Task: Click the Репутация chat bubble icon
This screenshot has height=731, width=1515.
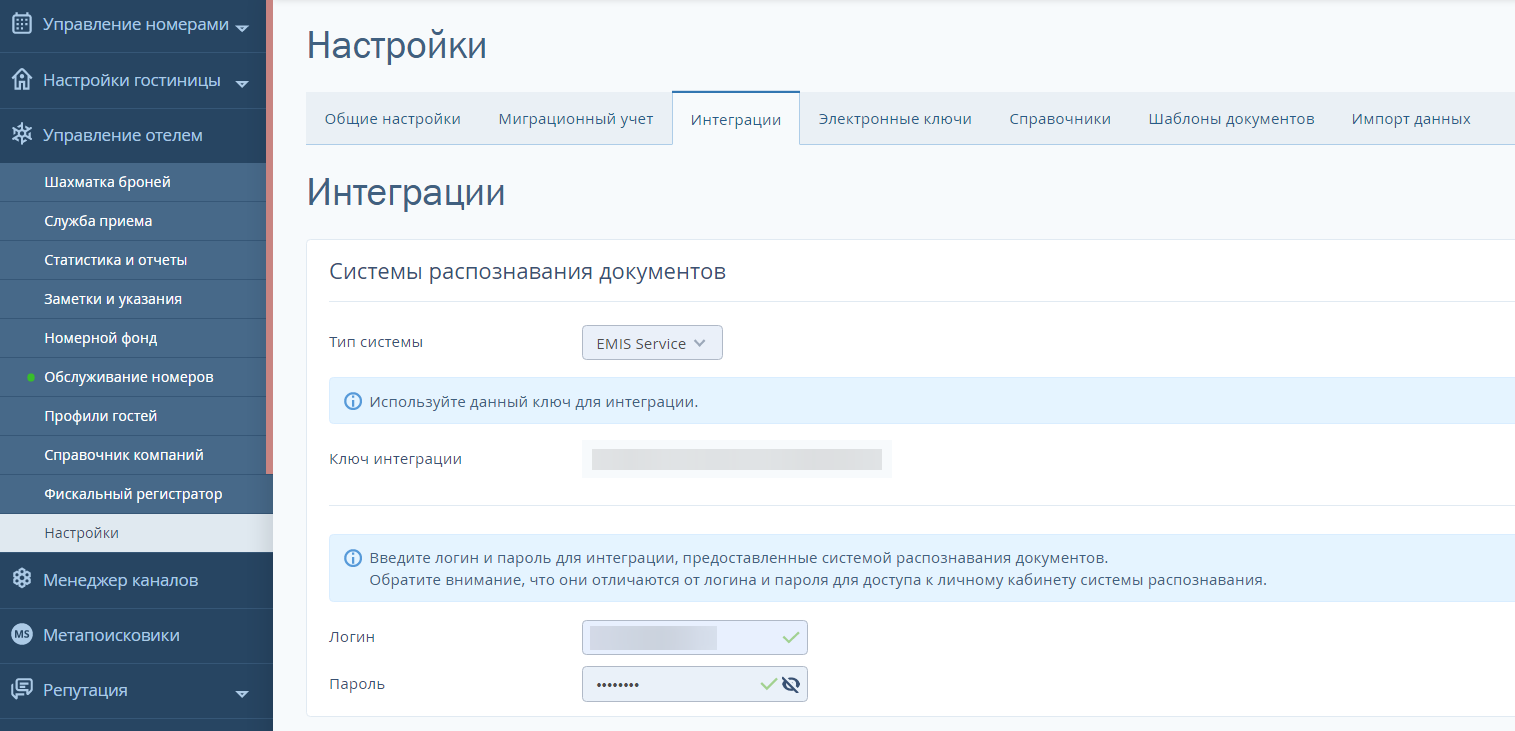Action: click(x=21, y=690)
